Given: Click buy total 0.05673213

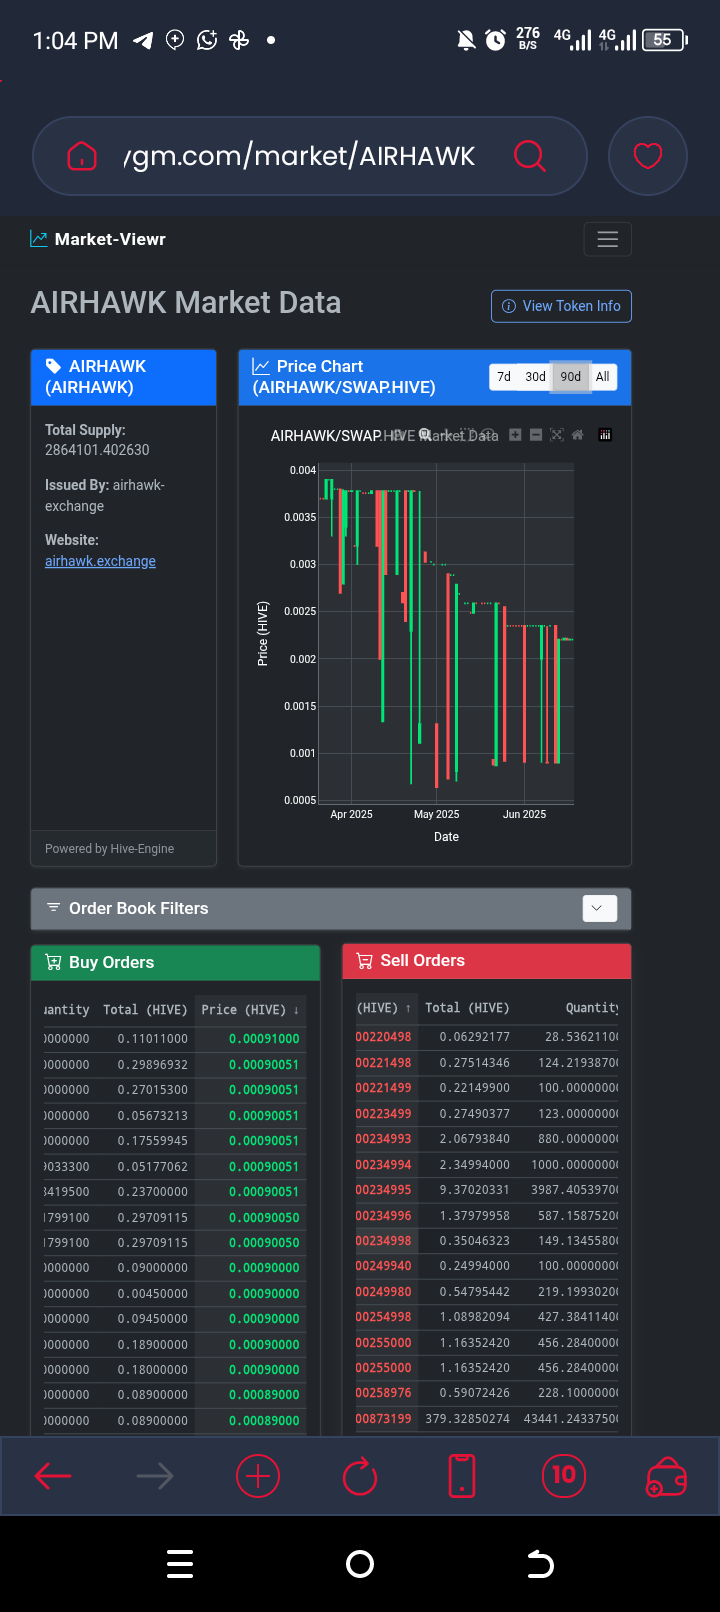Looking at the screenshot, I should [152, 1116].
